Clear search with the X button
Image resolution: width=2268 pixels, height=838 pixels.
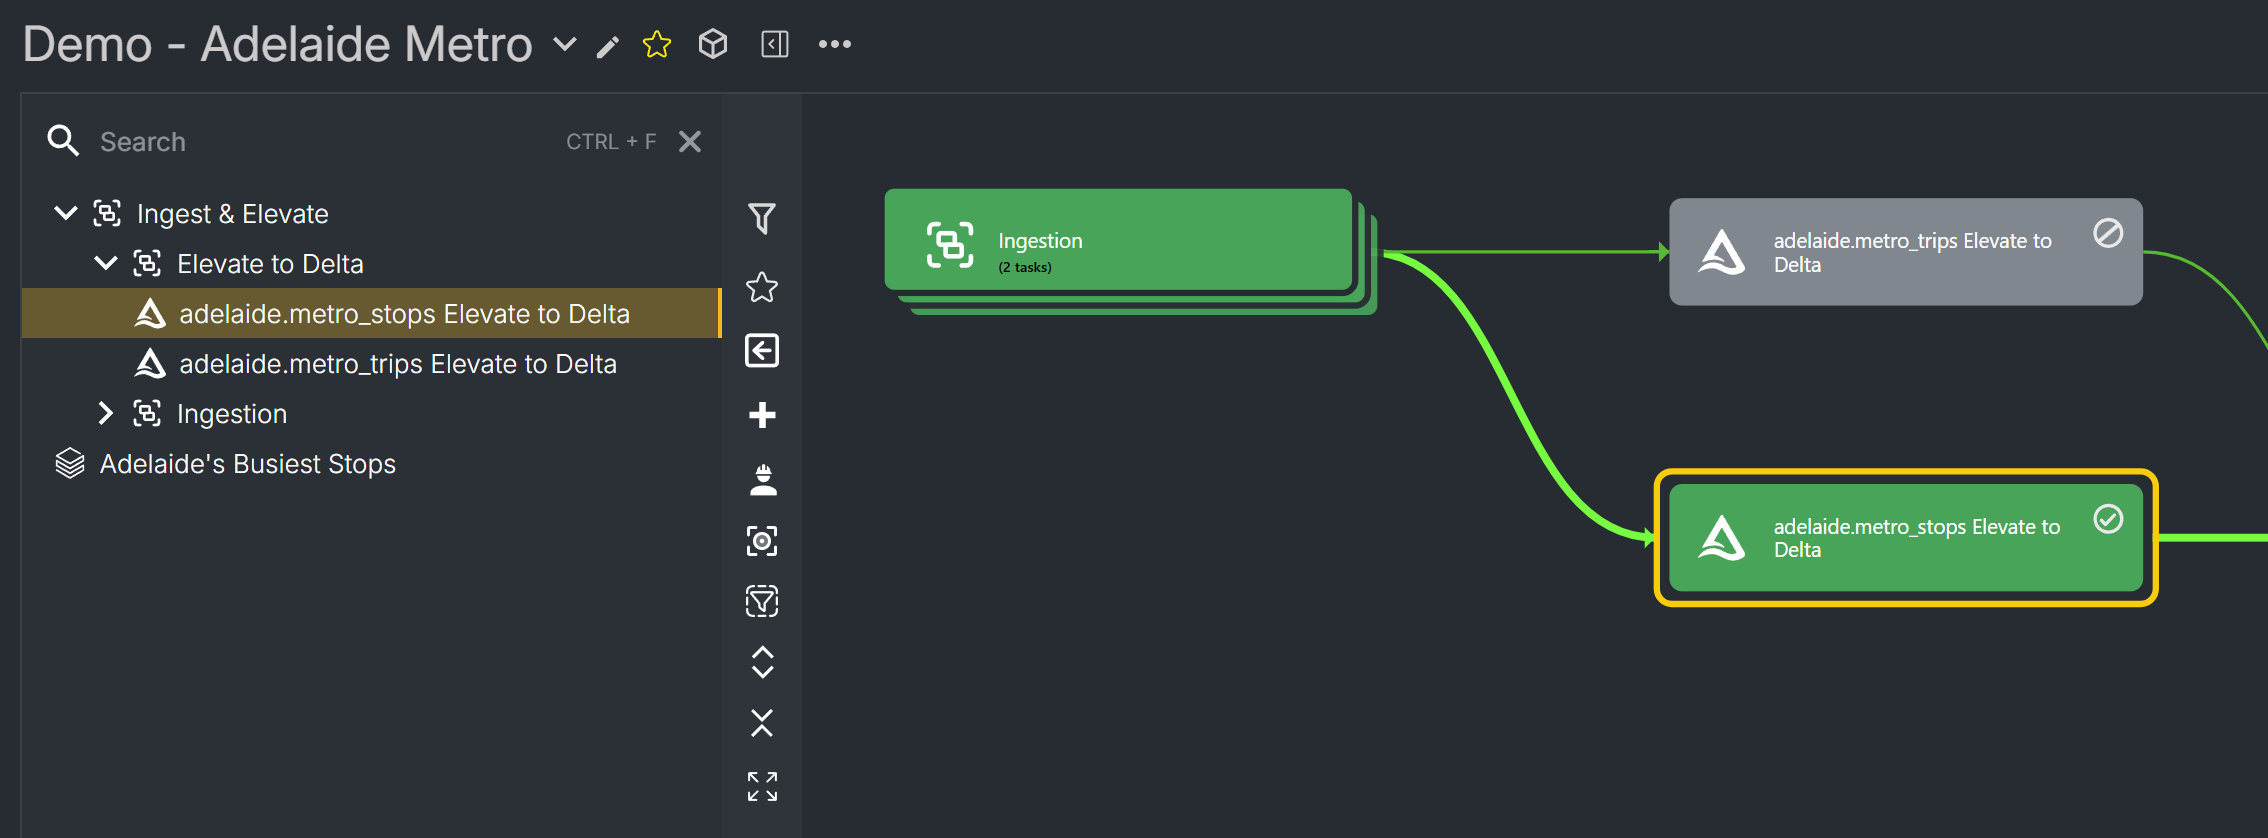[690, 142]
